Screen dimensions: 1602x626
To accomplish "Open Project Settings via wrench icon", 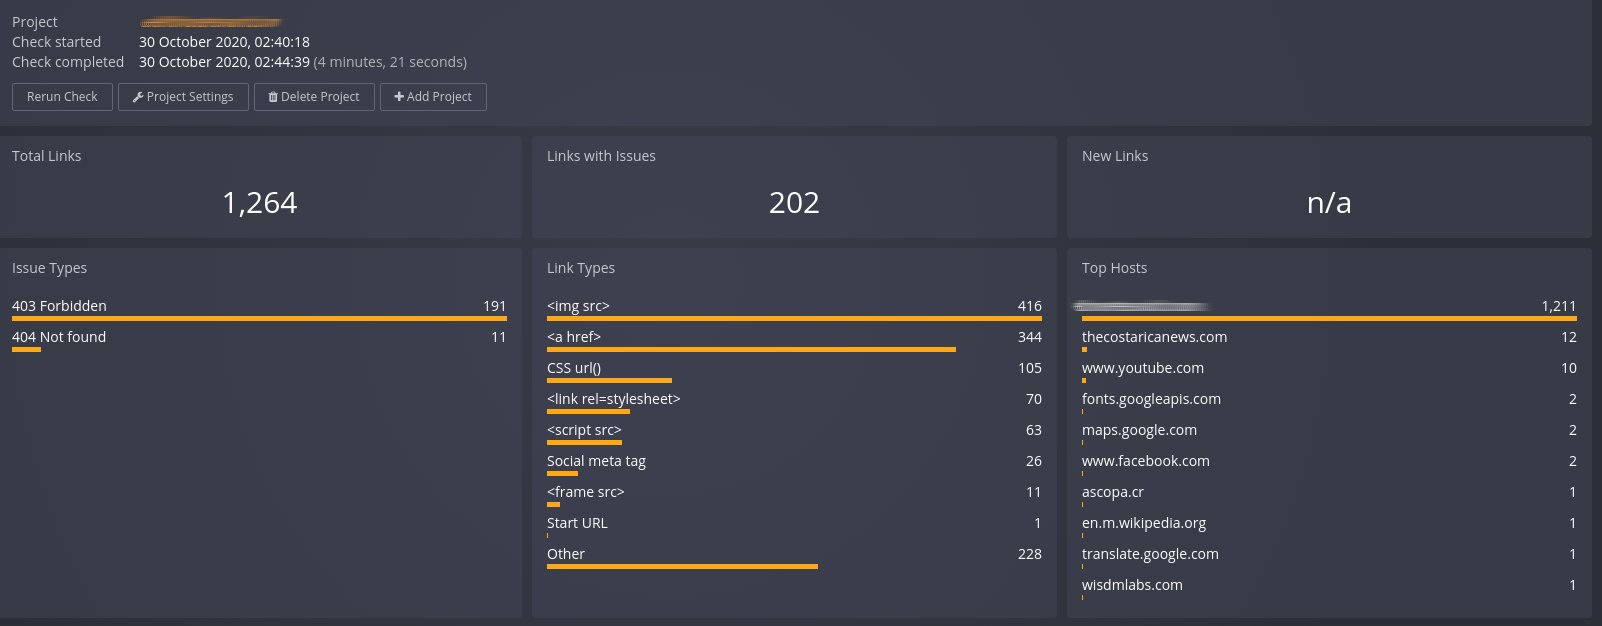I will point(138,97).
